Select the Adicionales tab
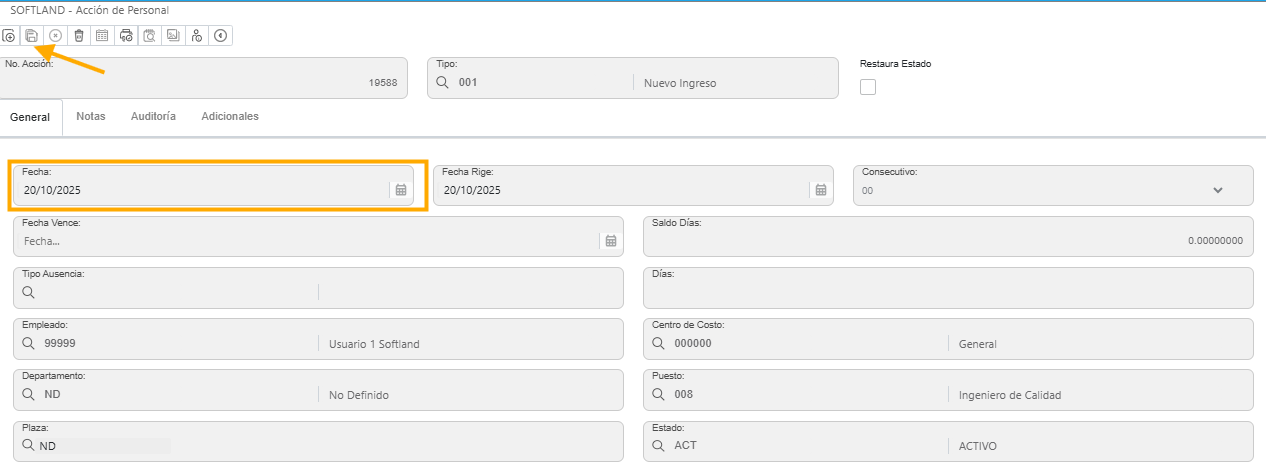 coord(230,116)
